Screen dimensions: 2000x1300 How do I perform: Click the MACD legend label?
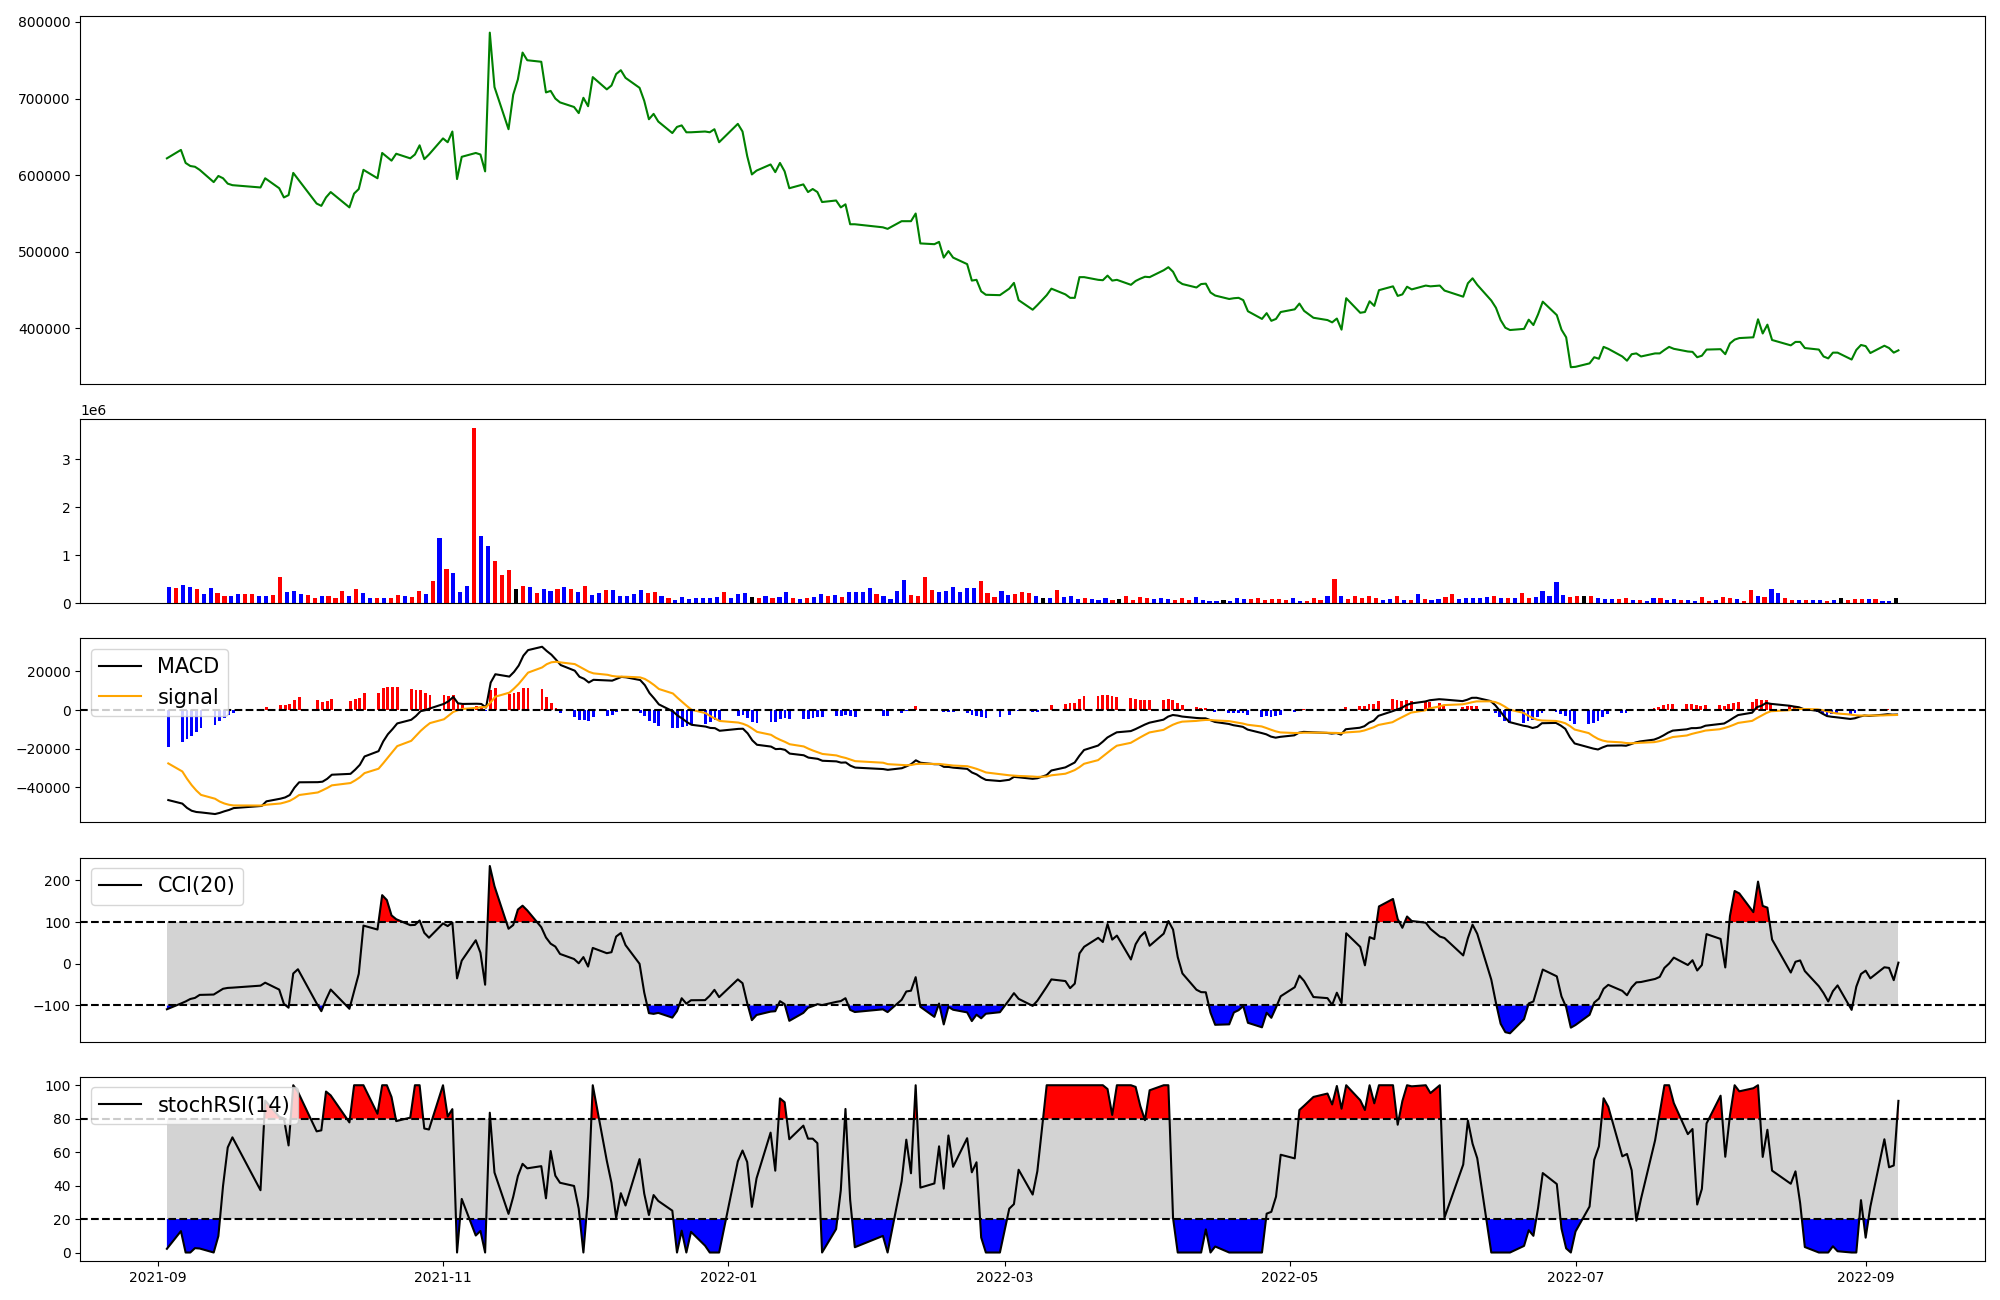(x=187, y=666)
